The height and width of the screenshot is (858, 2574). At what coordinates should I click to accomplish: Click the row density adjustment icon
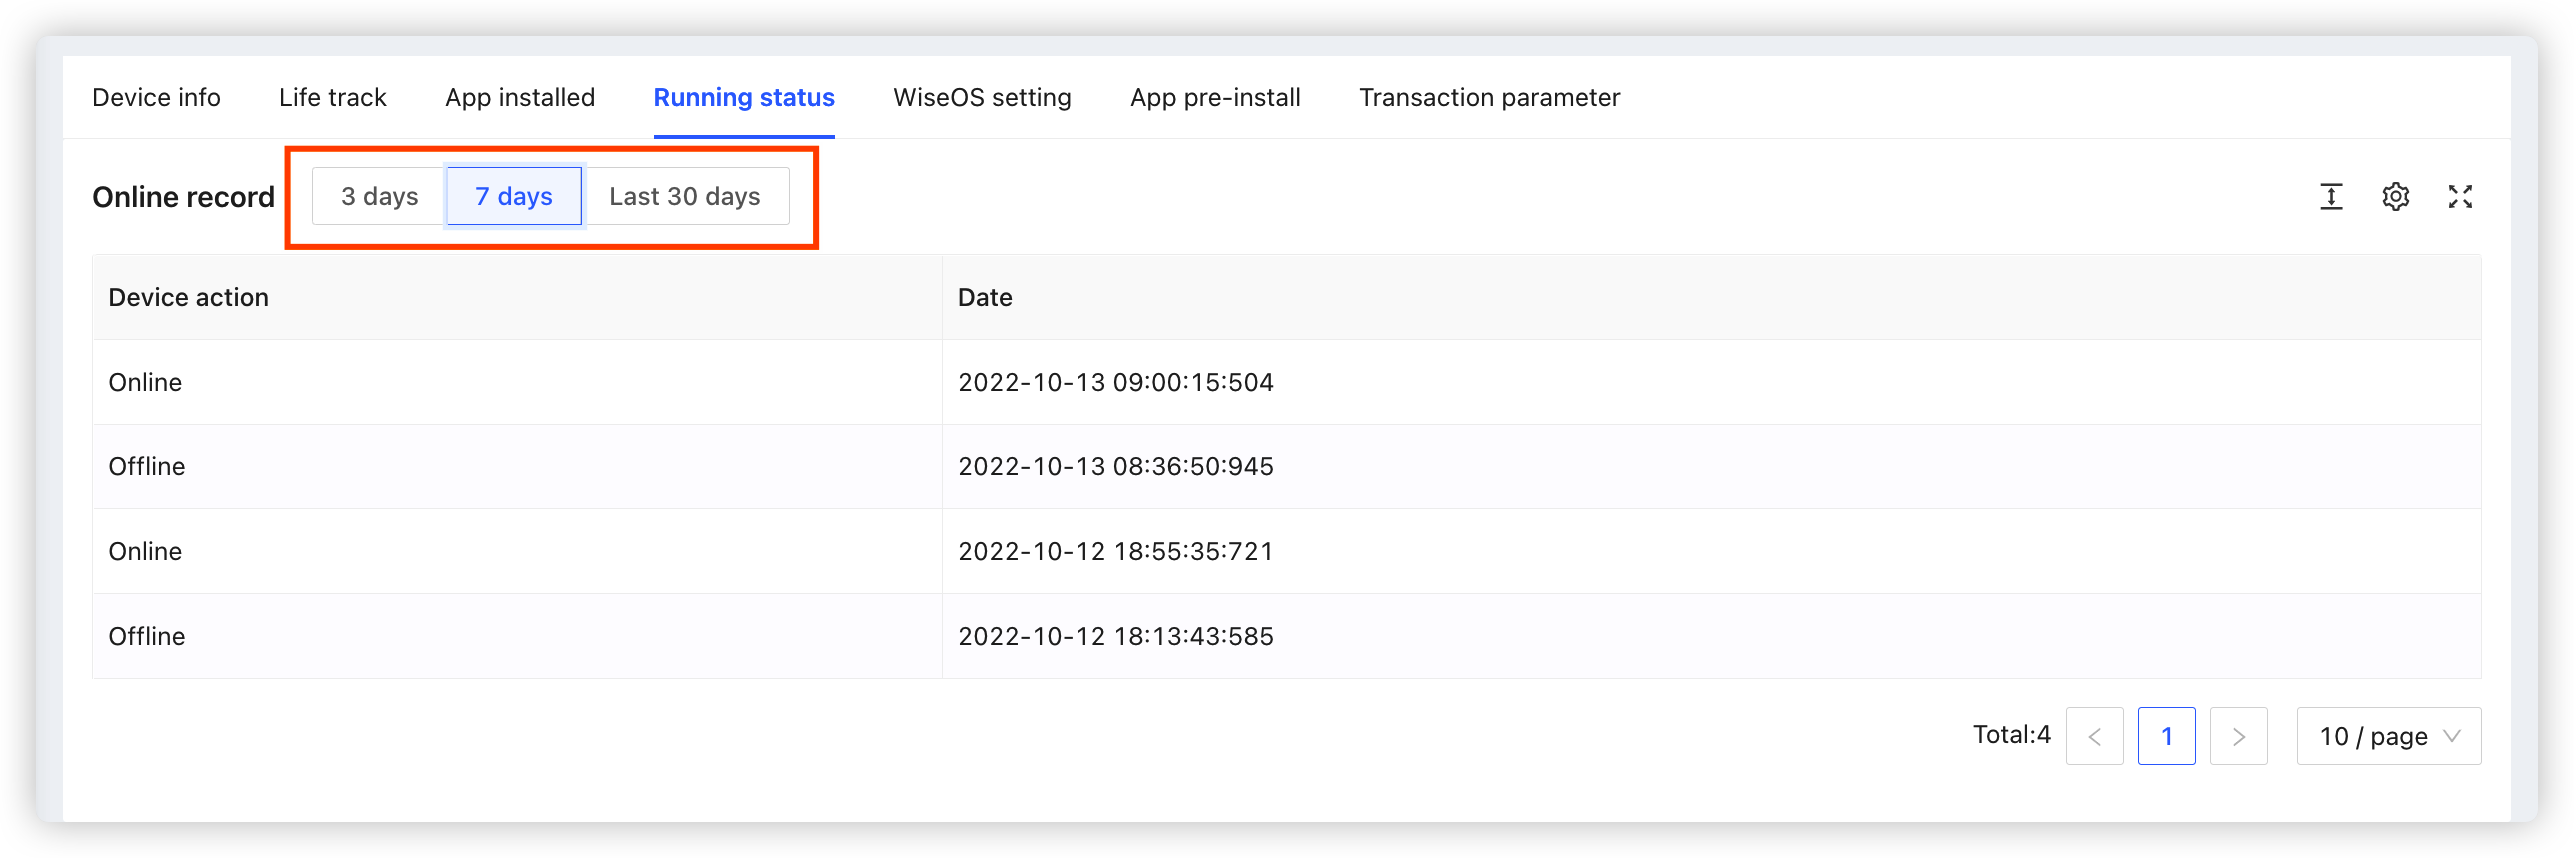coord(2330,196)
